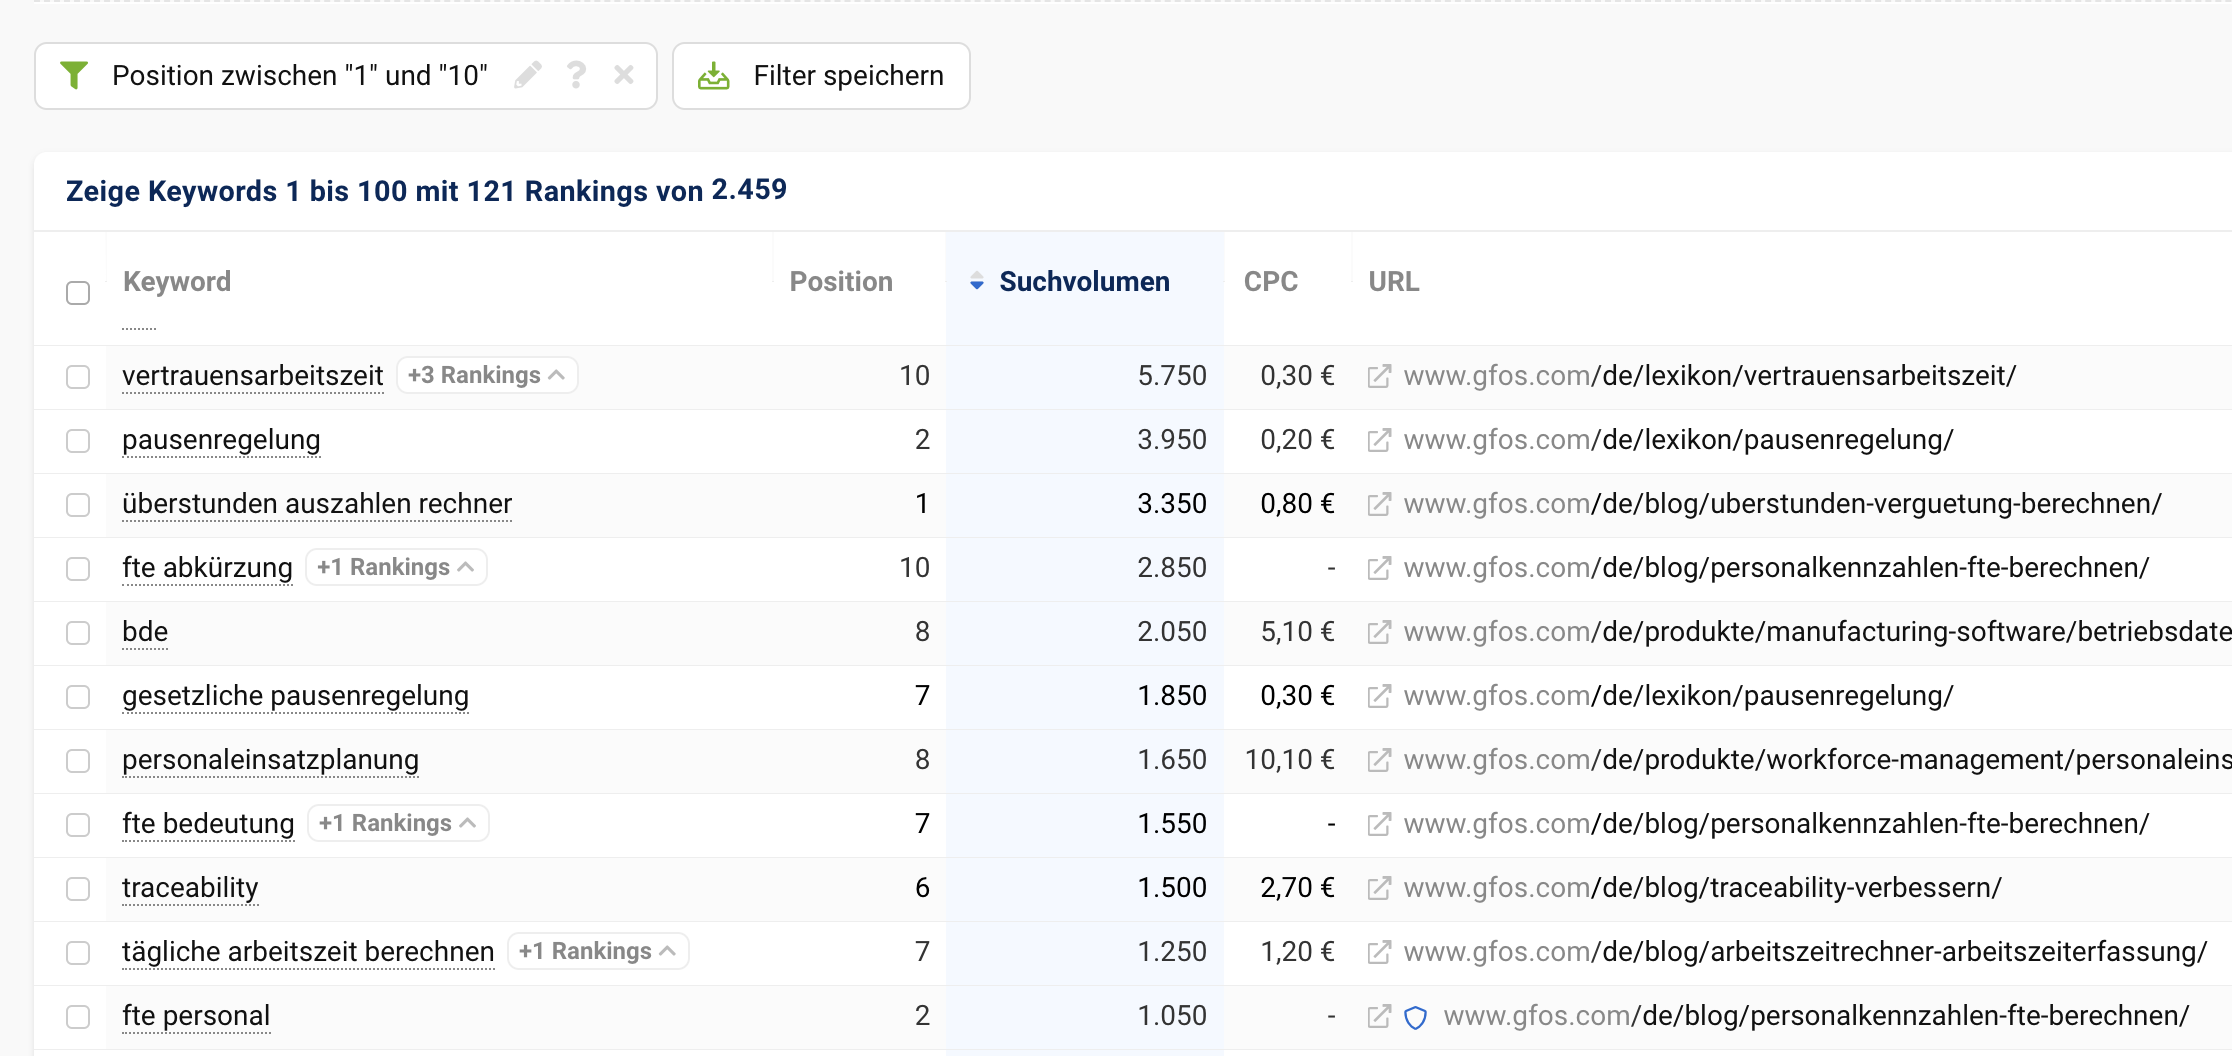This screenshot has height=1056, width=2232.
Task: Check the personaleinsatzplanung row checkbox
Action: pyautogui.click(x=78, y=761)
